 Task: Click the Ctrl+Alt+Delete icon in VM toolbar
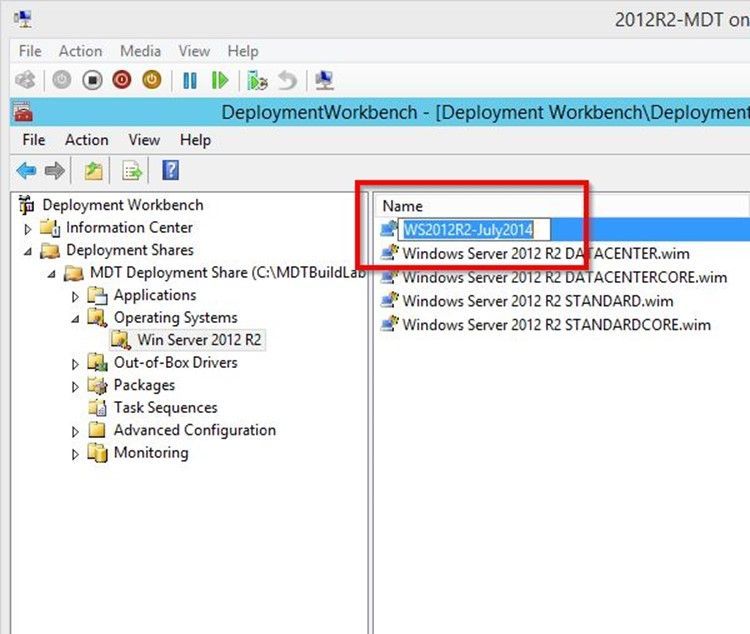(x=25, y=80)
